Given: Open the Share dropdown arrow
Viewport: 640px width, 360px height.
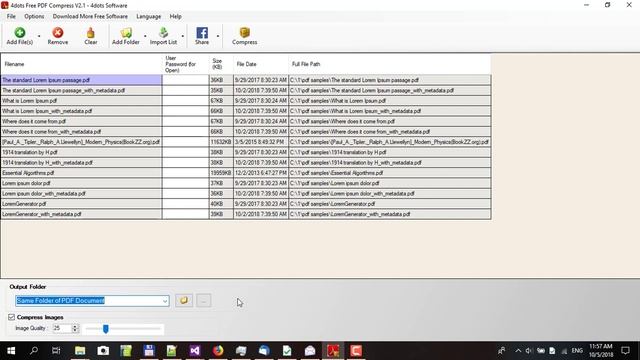Looking at the screenshot, I should point(218,36).
